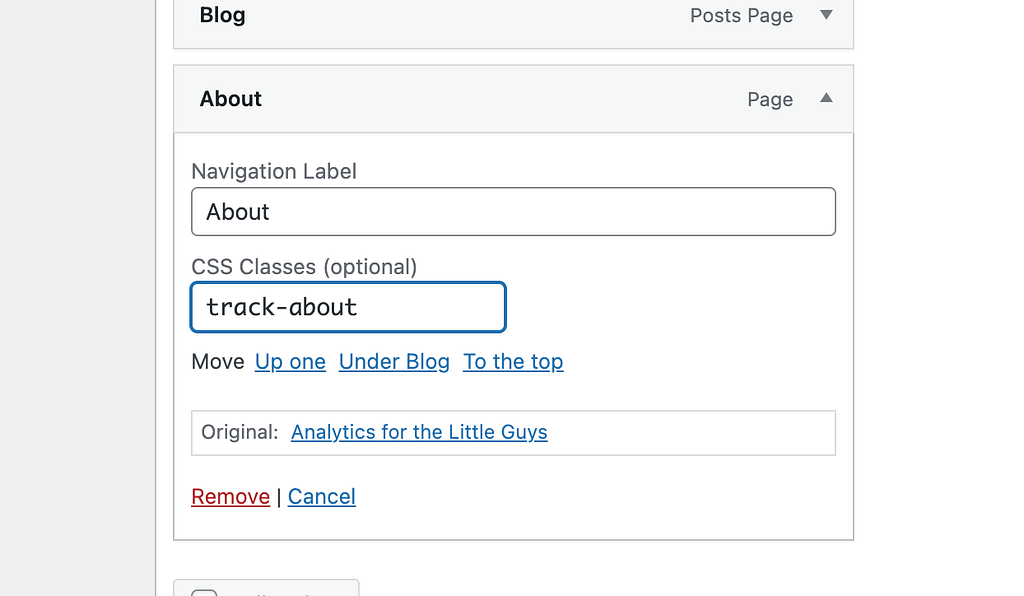Screen dimensions: 1024x596
Task: Click inside the CSS Classes text box
Action: [347, 307]
